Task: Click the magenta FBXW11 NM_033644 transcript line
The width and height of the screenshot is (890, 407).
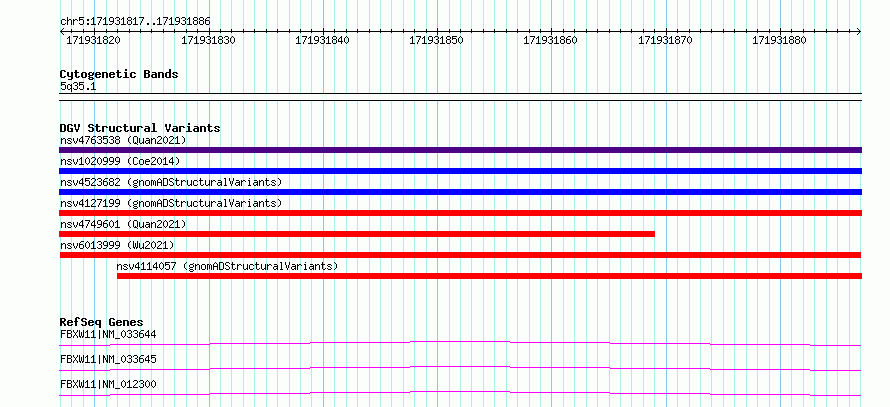Action: pos(460,343)
